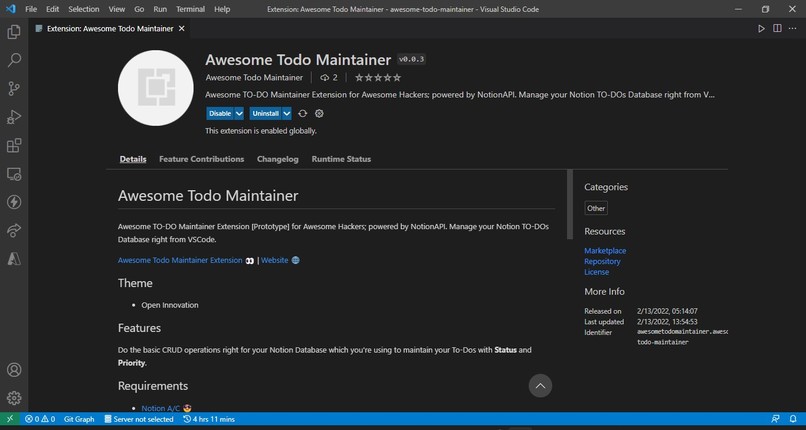Screen dimensions: 806x430
Task: Open the Explorer view in activity bar
Action: click(x=14, y=32)
